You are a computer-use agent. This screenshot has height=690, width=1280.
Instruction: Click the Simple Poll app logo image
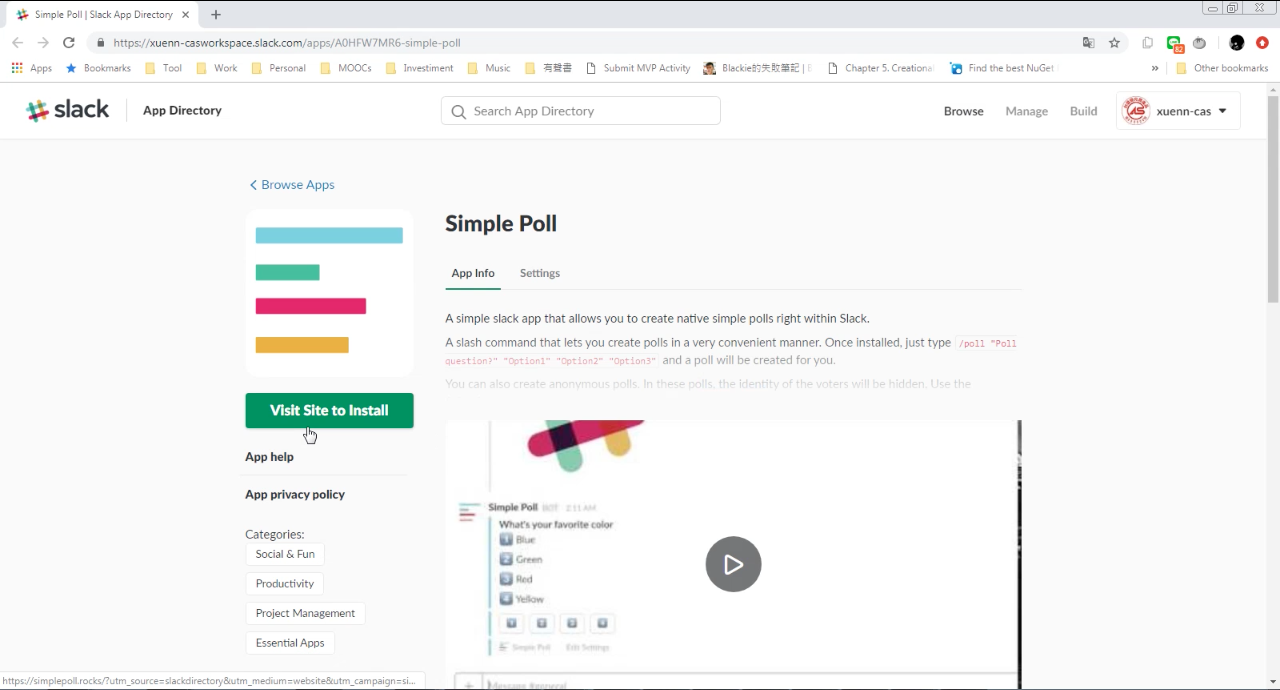(x=329, y=293)
